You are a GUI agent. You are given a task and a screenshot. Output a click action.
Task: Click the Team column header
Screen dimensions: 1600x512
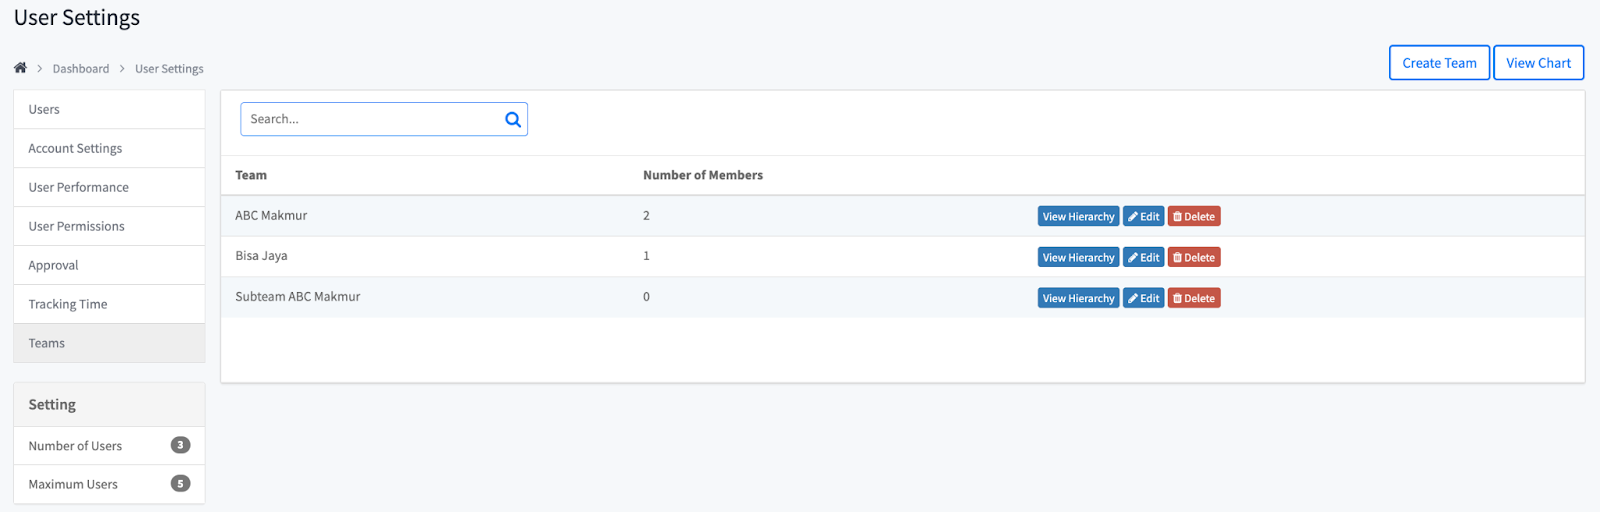(x=251, y=175)
